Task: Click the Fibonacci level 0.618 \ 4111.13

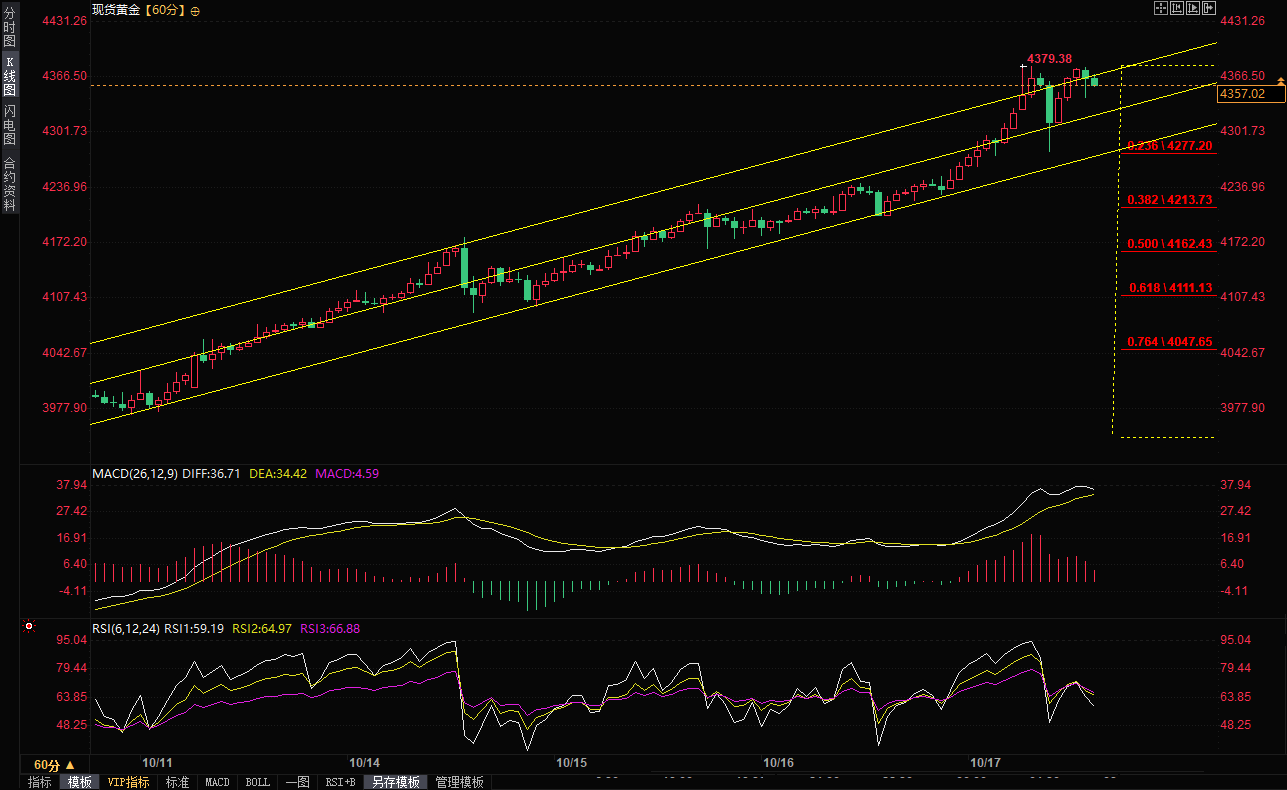Action: pyautogui.click(x=1170, y=288)
